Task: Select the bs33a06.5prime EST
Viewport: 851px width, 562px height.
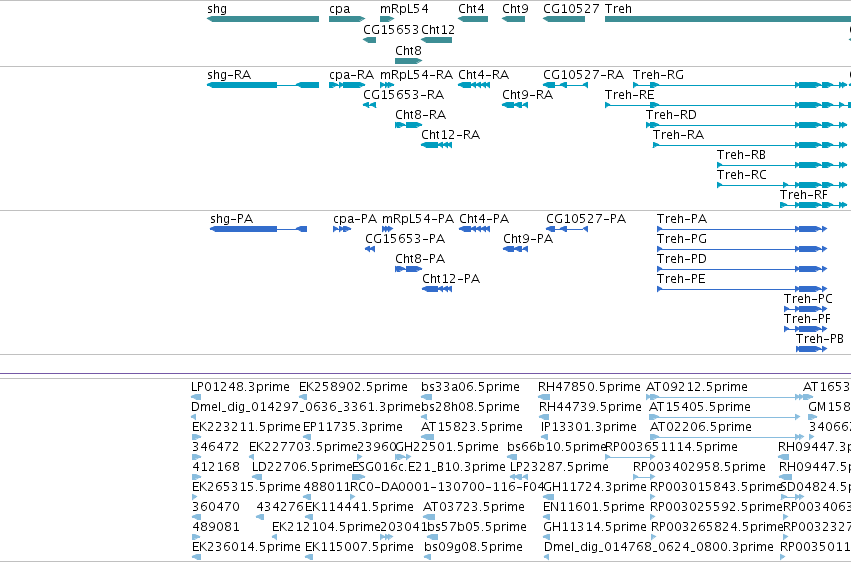Action: pos(428,397)
